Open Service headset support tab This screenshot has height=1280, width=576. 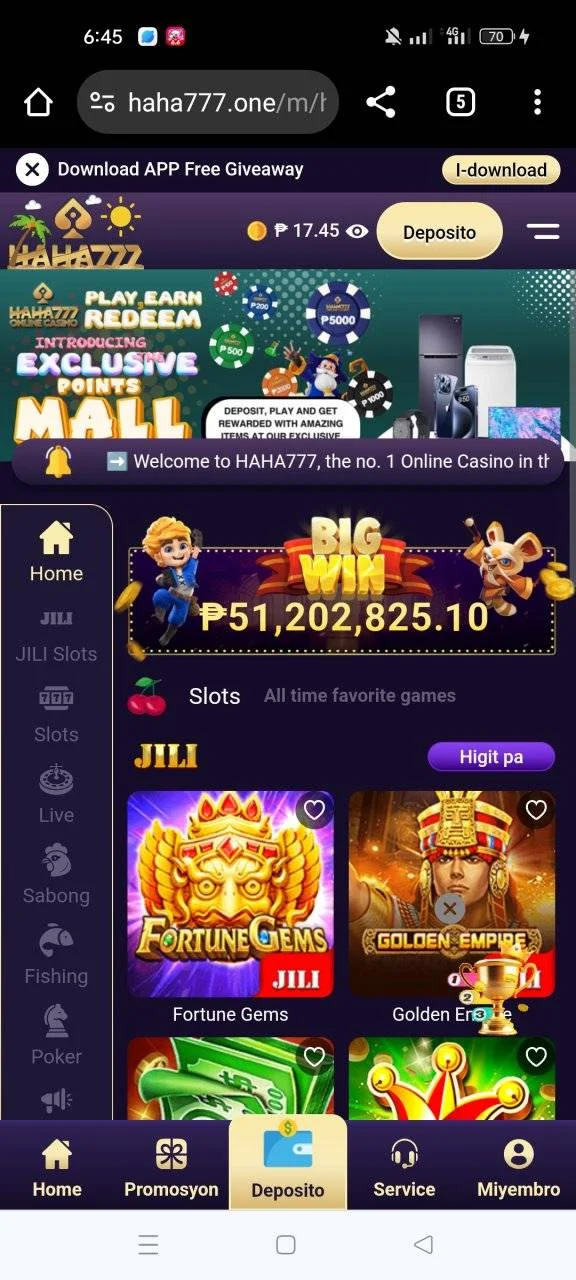pyautogui.click(x=404, y=1168)
